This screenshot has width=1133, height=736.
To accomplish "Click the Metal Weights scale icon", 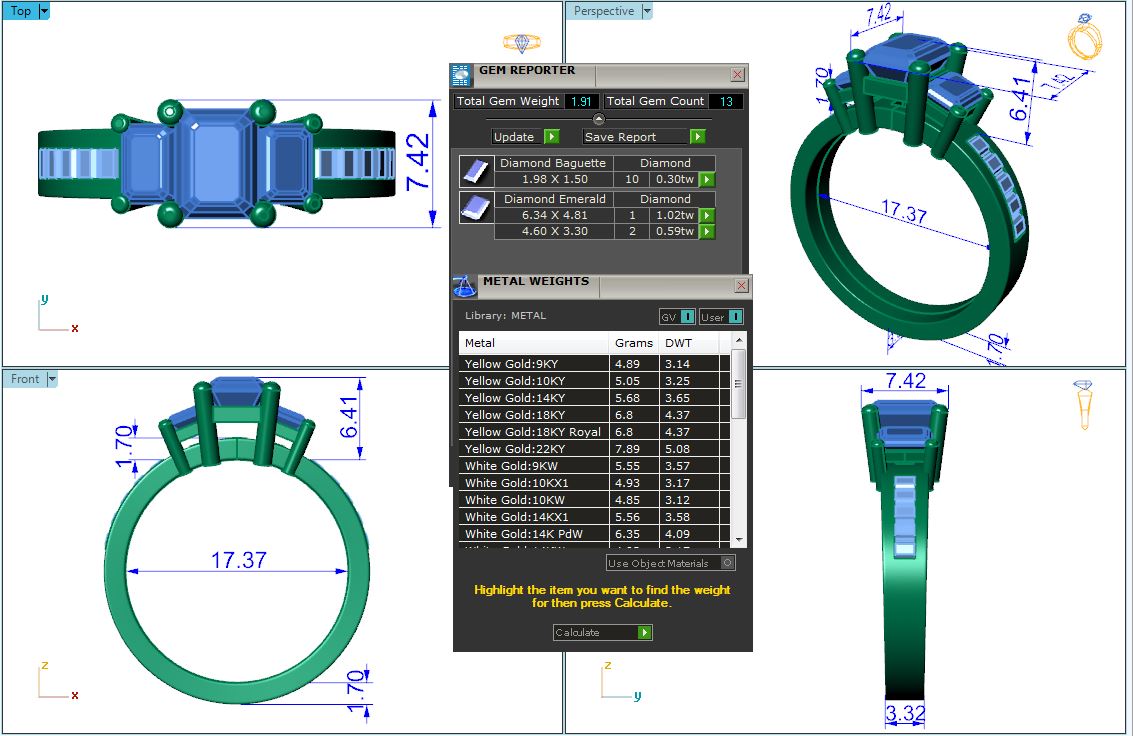I will (464, 286).
